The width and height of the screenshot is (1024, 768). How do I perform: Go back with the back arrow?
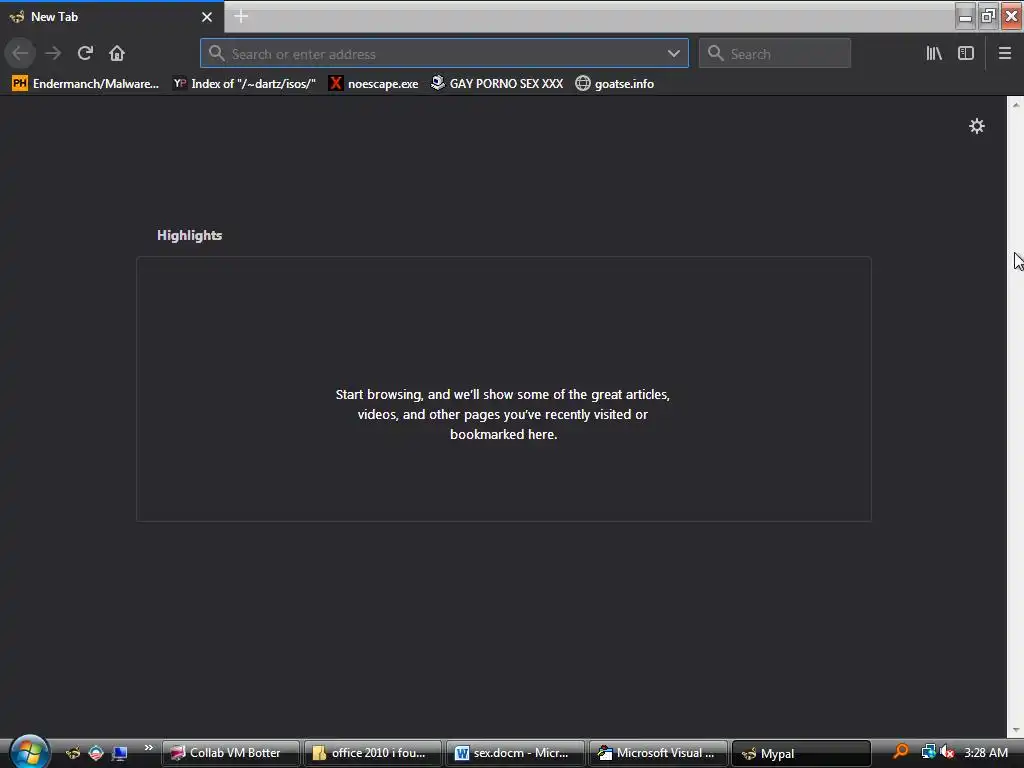(x=20, y=53)
